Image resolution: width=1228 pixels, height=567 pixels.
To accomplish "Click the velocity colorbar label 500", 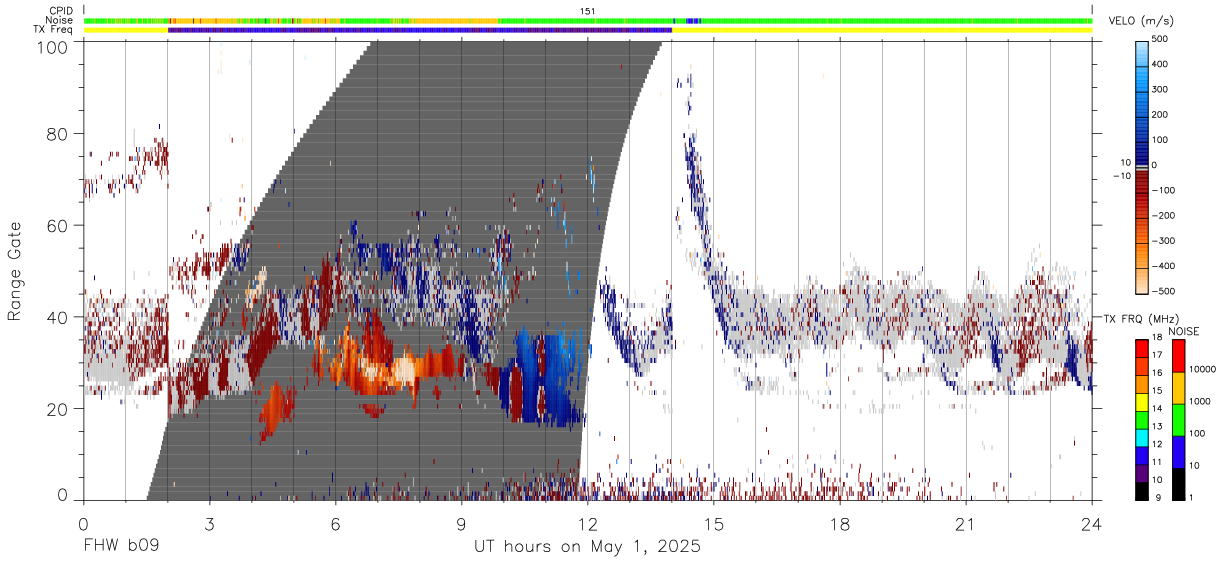I will click(1162, 39).
